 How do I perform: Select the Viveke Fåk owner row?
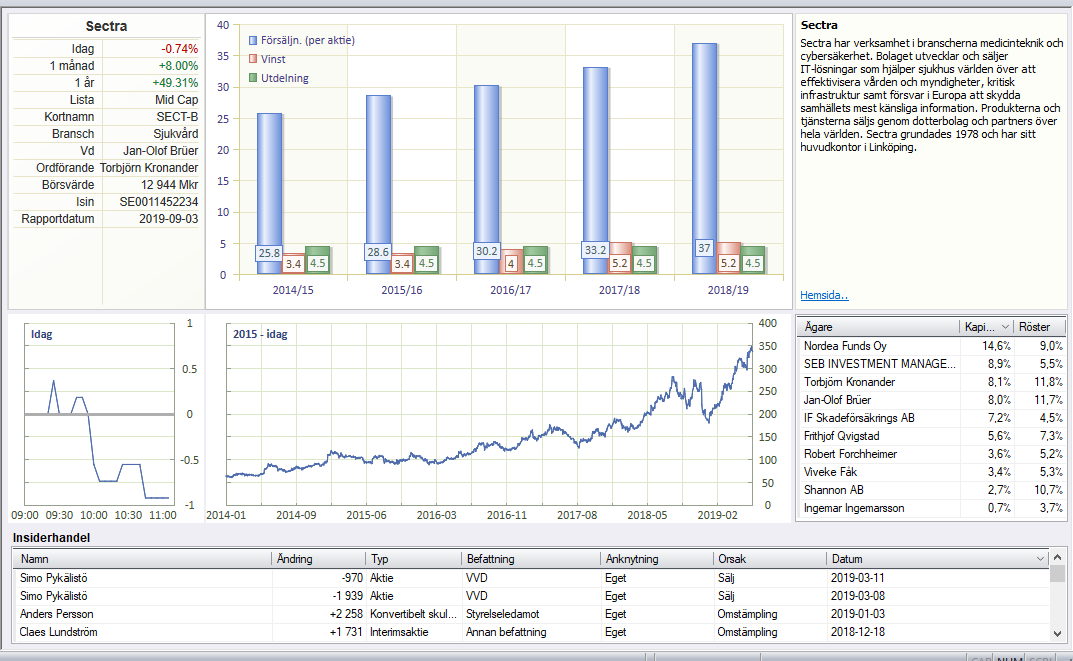pyautogui.click(x=931, y=472)
